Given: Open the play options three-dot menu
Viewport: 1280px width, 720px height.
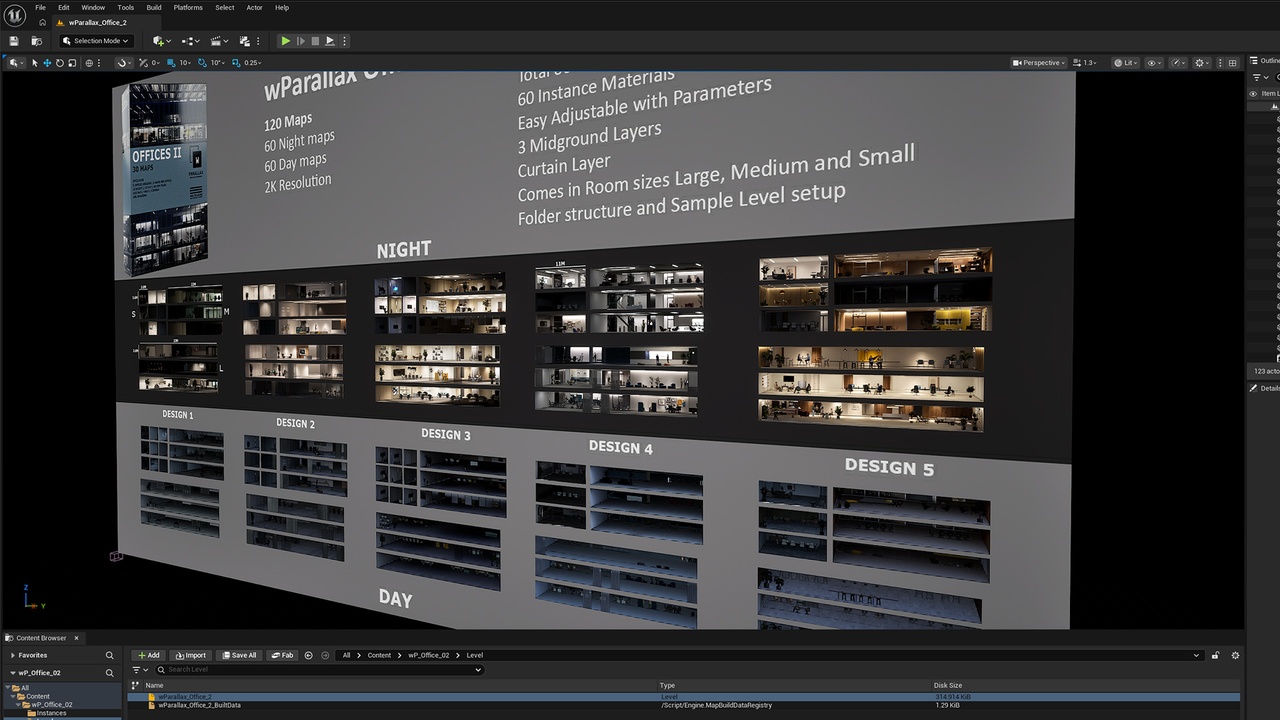Looking at the screenshot, I should click(x=345, y=41).
